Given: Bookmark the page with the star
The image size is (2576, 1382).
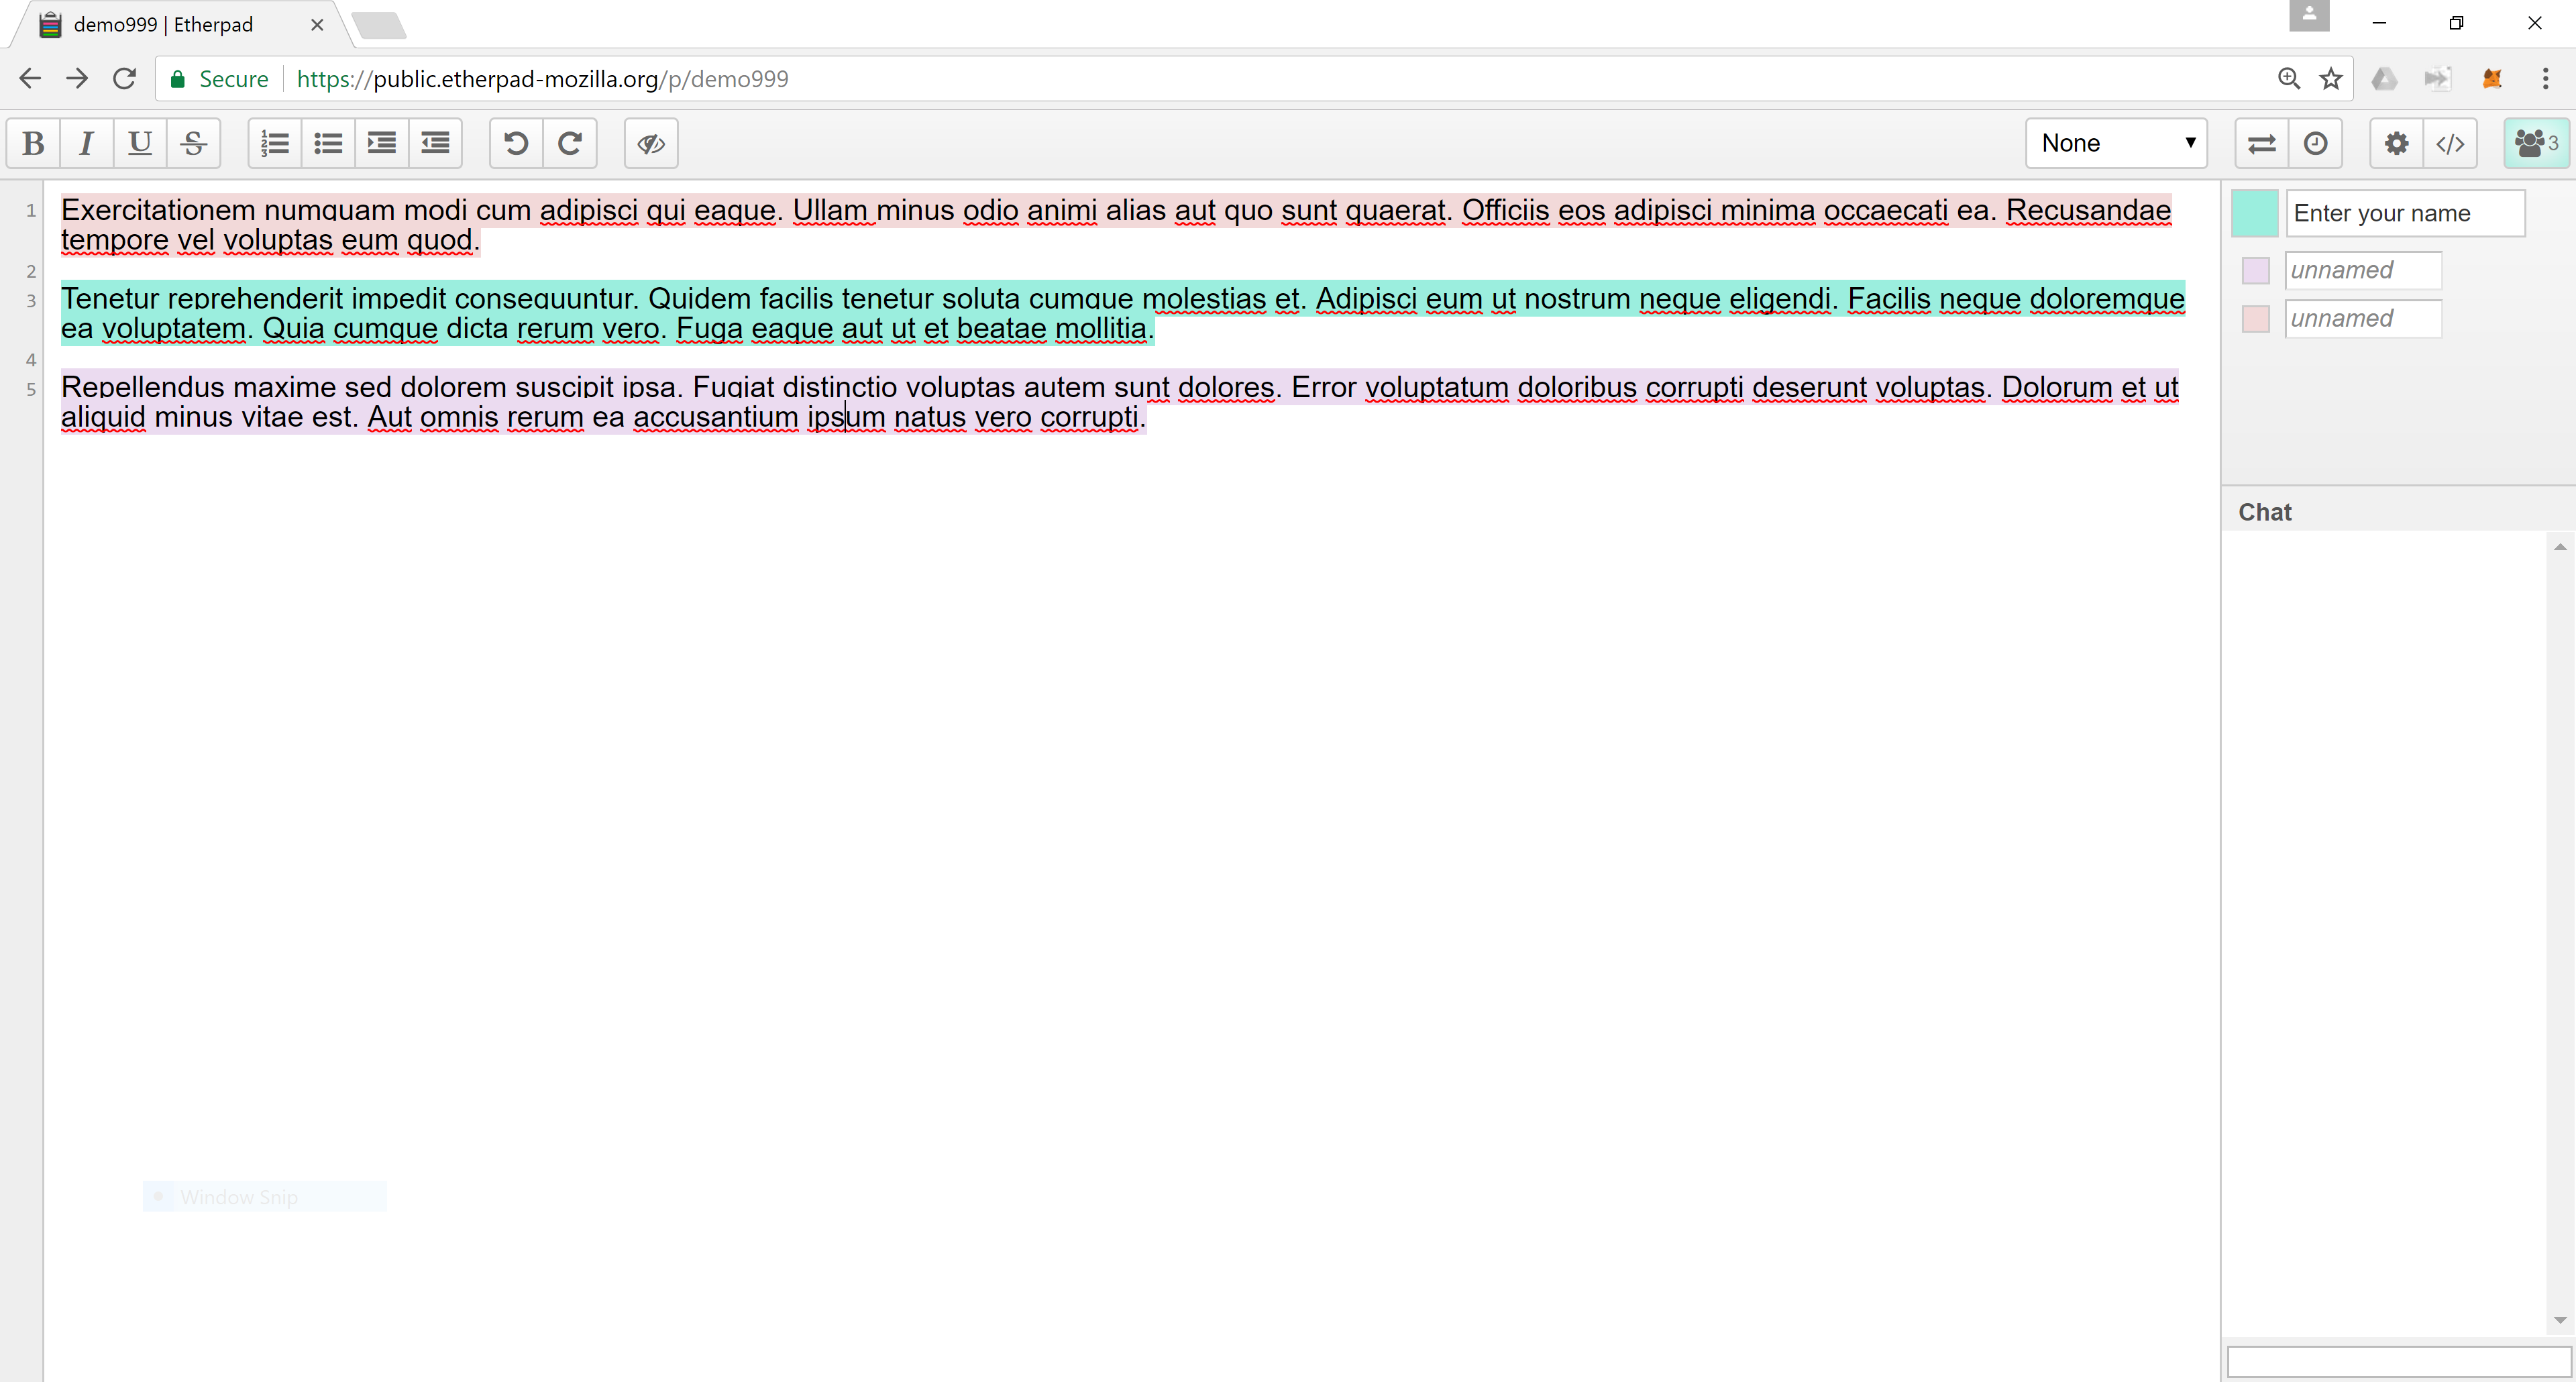Looking at the screenshot, I should click(2331, 78).
